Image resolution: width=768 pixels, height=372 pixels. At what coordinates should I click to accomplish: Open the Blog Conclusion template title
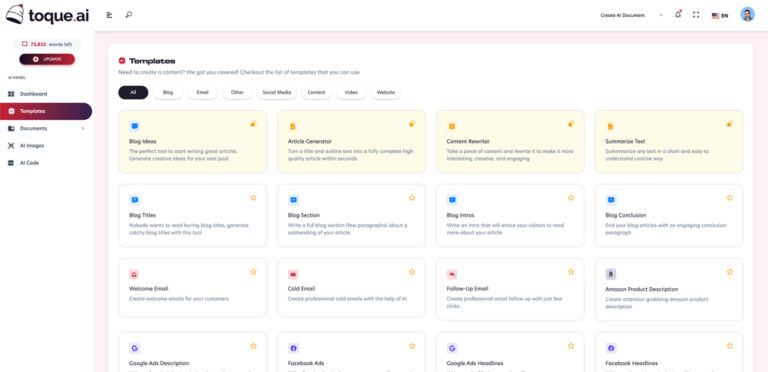click(x=625, y=215)
